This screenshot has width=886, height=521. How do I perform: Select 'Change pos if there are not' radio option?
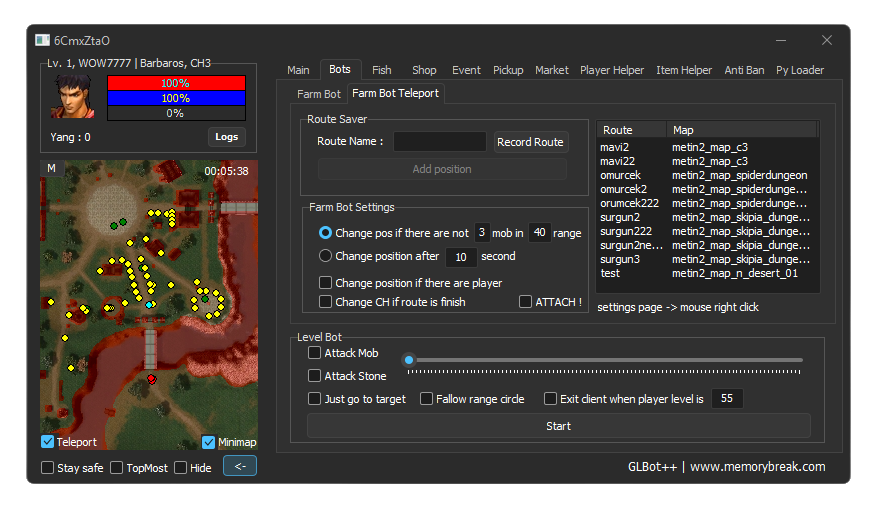tap(325, 233)
